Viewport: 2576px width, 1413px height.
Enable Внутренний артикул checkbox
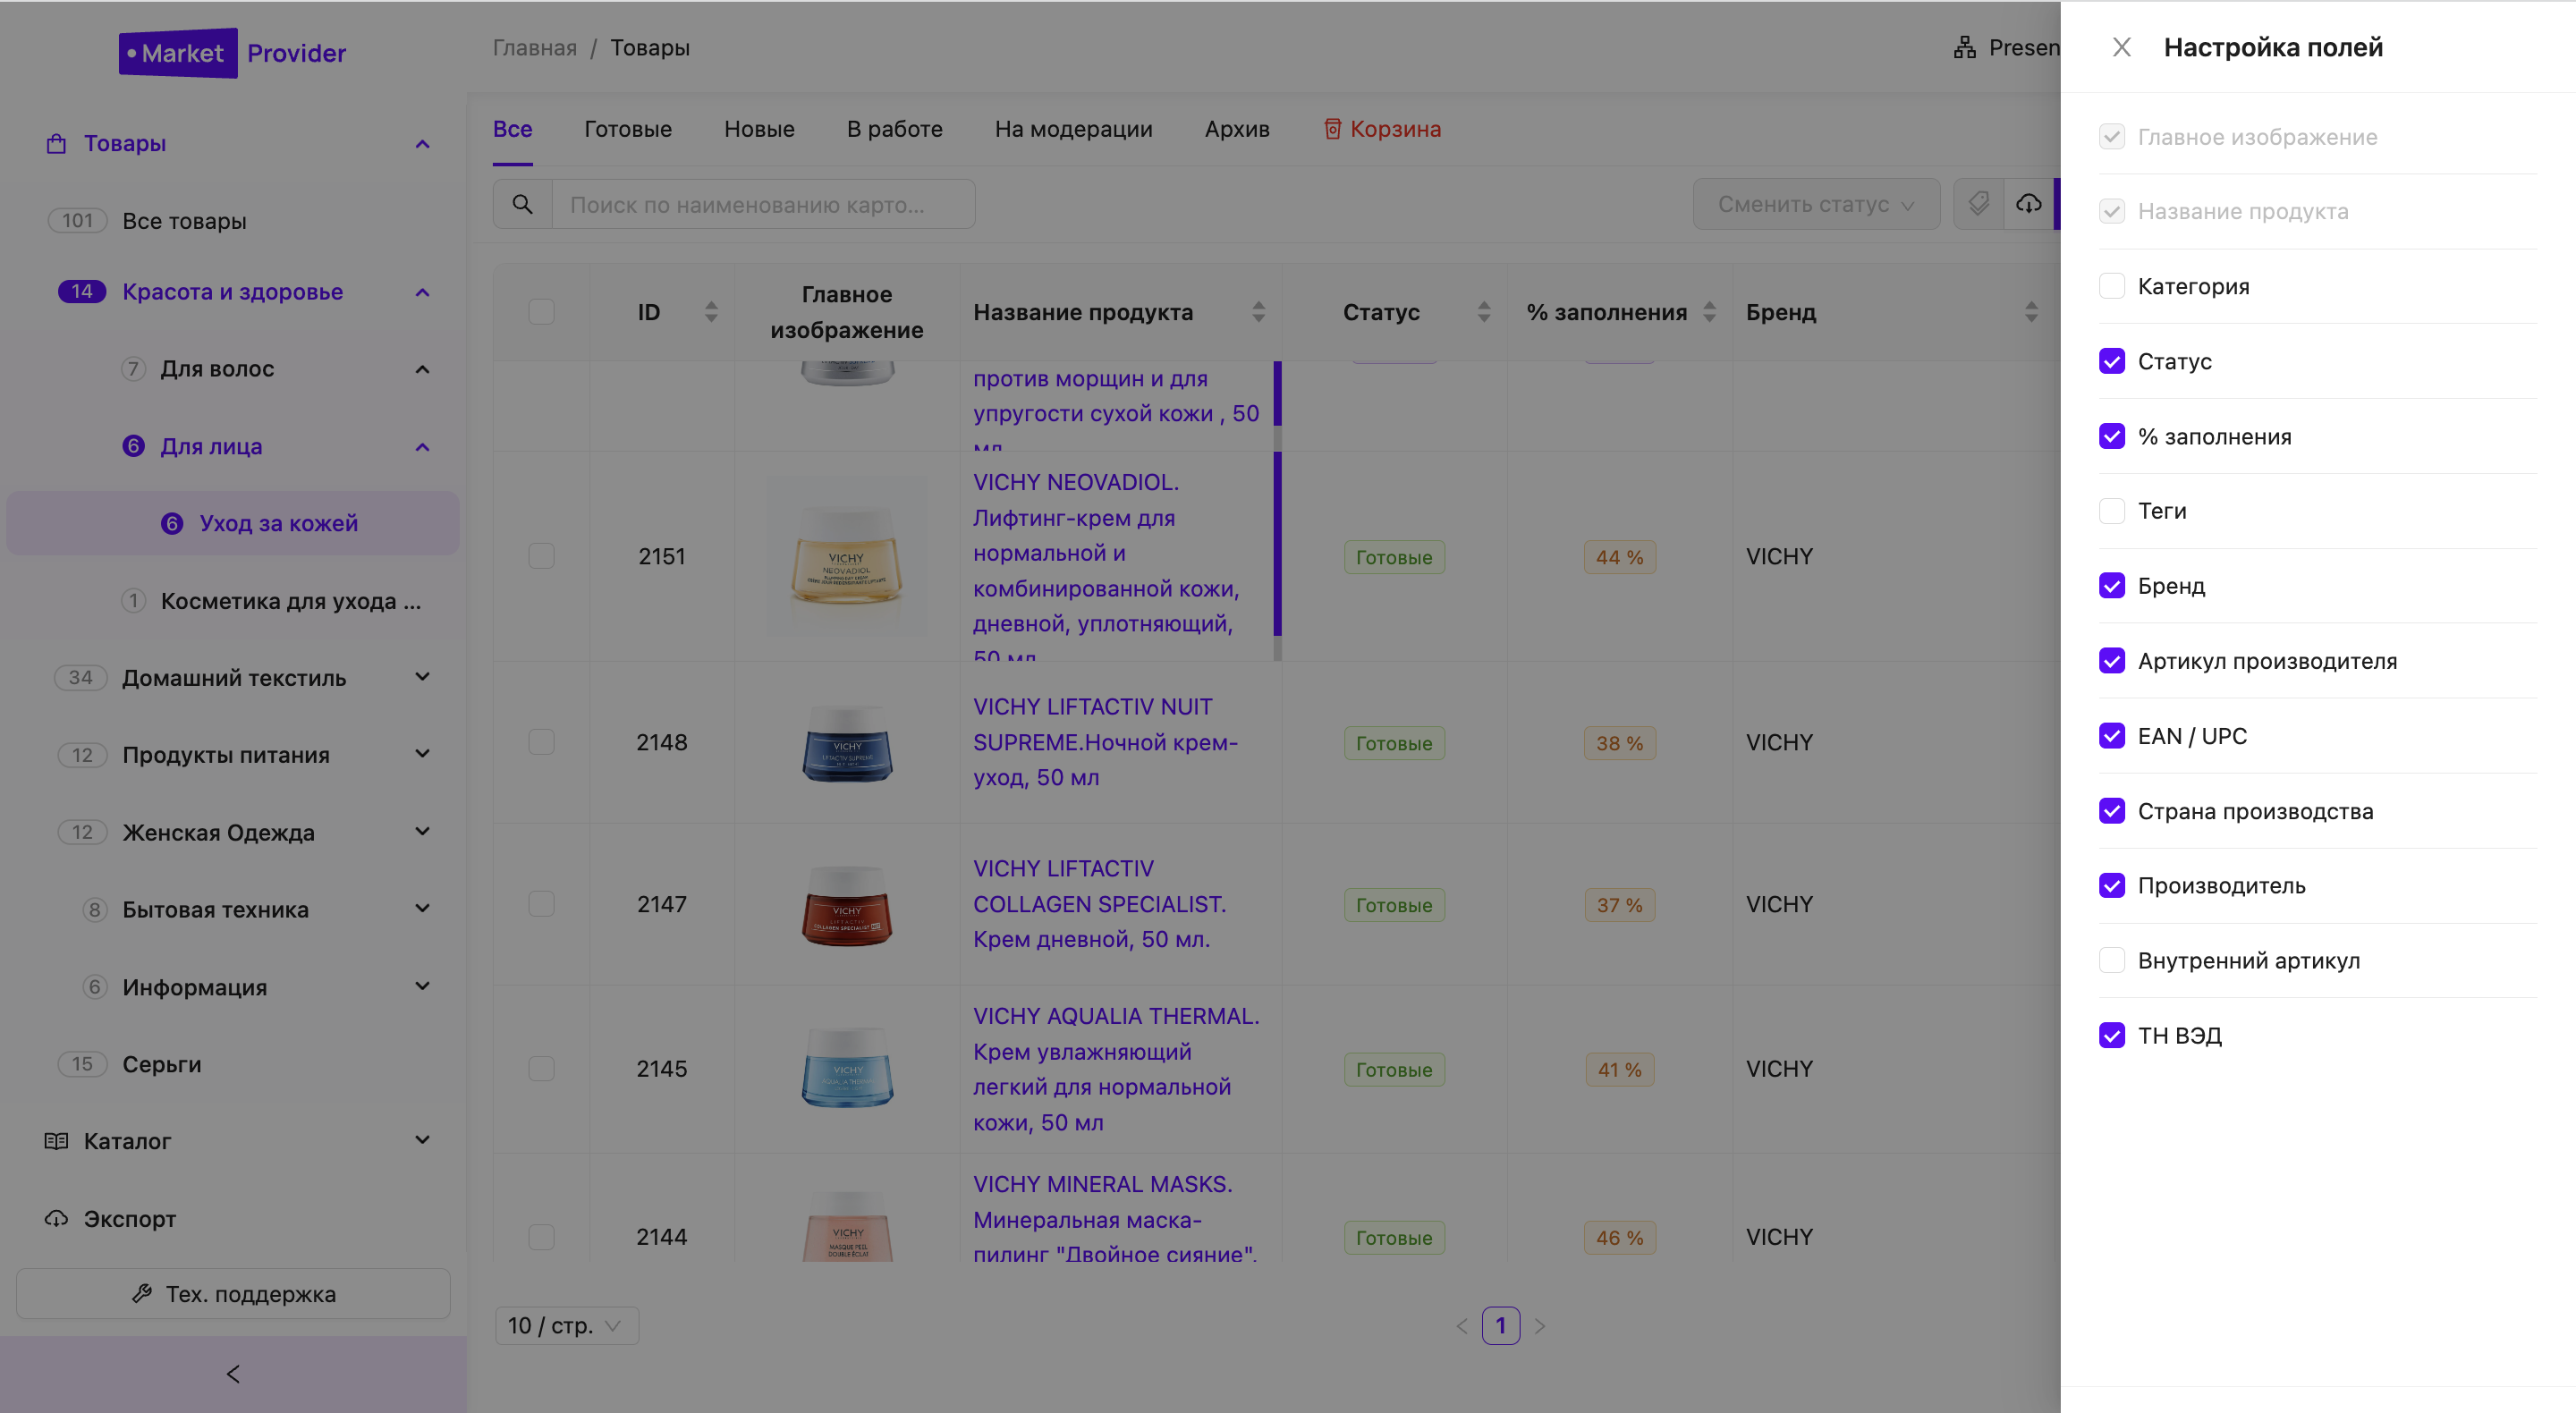(x=2112, y=961)
